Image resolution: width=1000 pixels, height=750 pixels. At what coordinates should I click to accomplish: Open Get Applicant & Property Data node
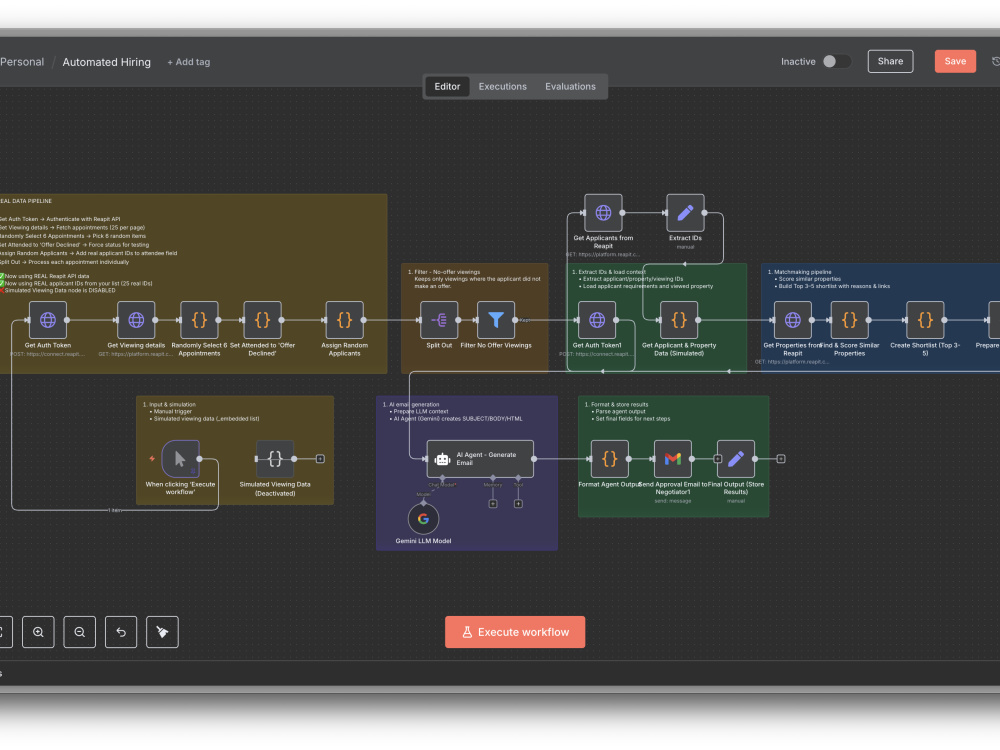679,320
